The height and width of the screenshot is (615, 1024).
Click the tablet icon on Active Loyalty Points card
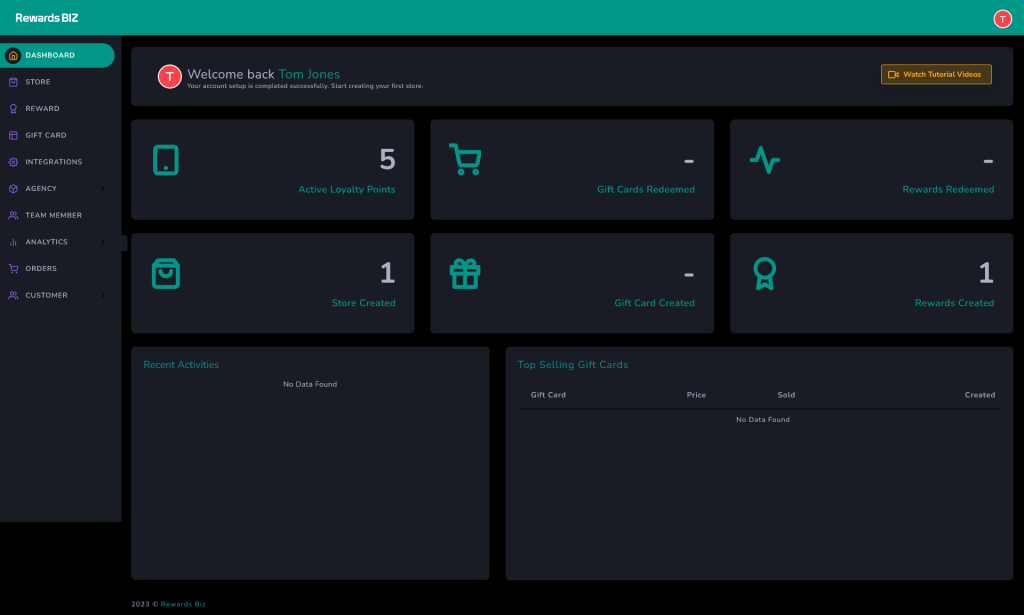point(166,160)
